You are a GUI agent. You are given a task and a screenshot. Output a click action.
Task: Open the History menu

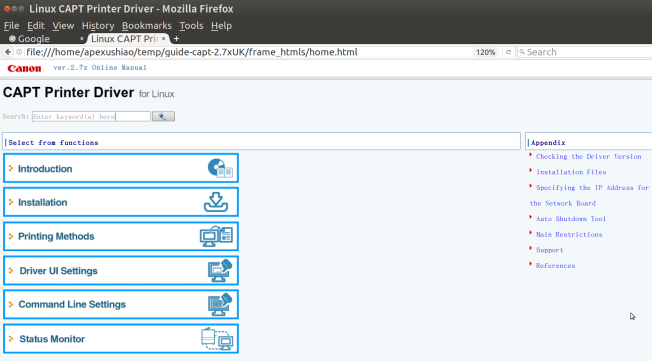pyautogui.click(x=98, y=26)
